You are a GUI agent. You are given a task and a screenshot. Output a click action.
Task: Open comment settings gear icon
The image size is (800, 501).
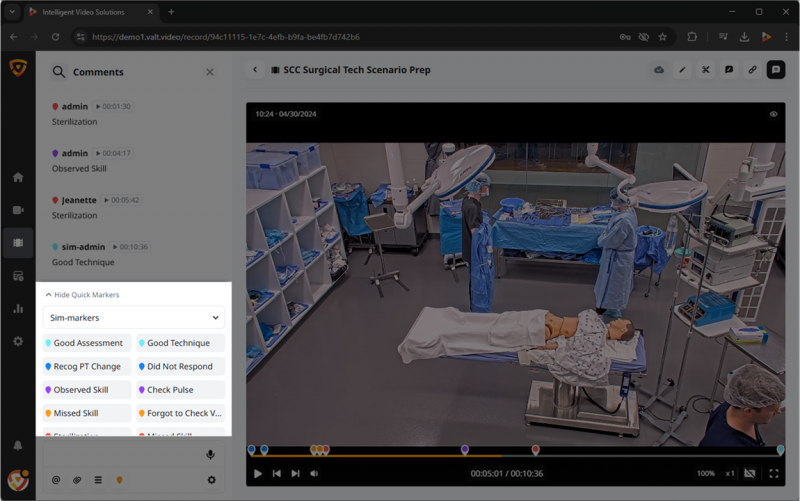click(x=212, y=480)
